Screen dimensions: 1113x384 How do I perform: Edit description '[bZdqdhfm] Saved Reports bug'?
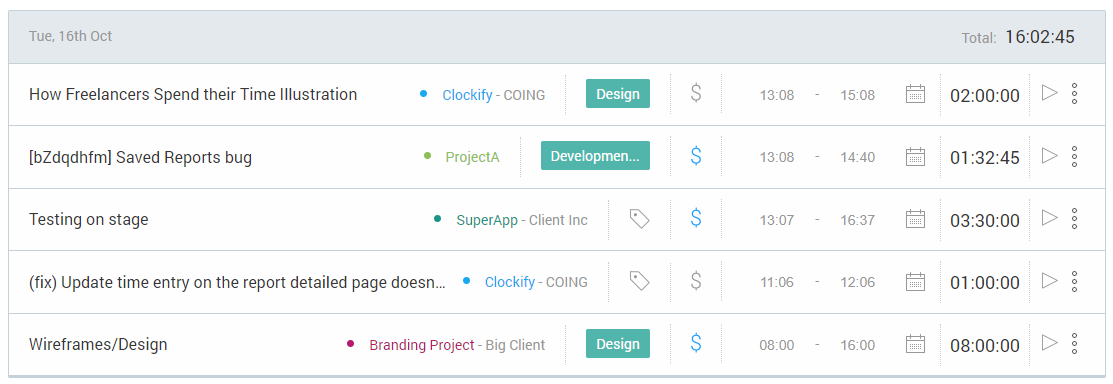tap(141, 158)
